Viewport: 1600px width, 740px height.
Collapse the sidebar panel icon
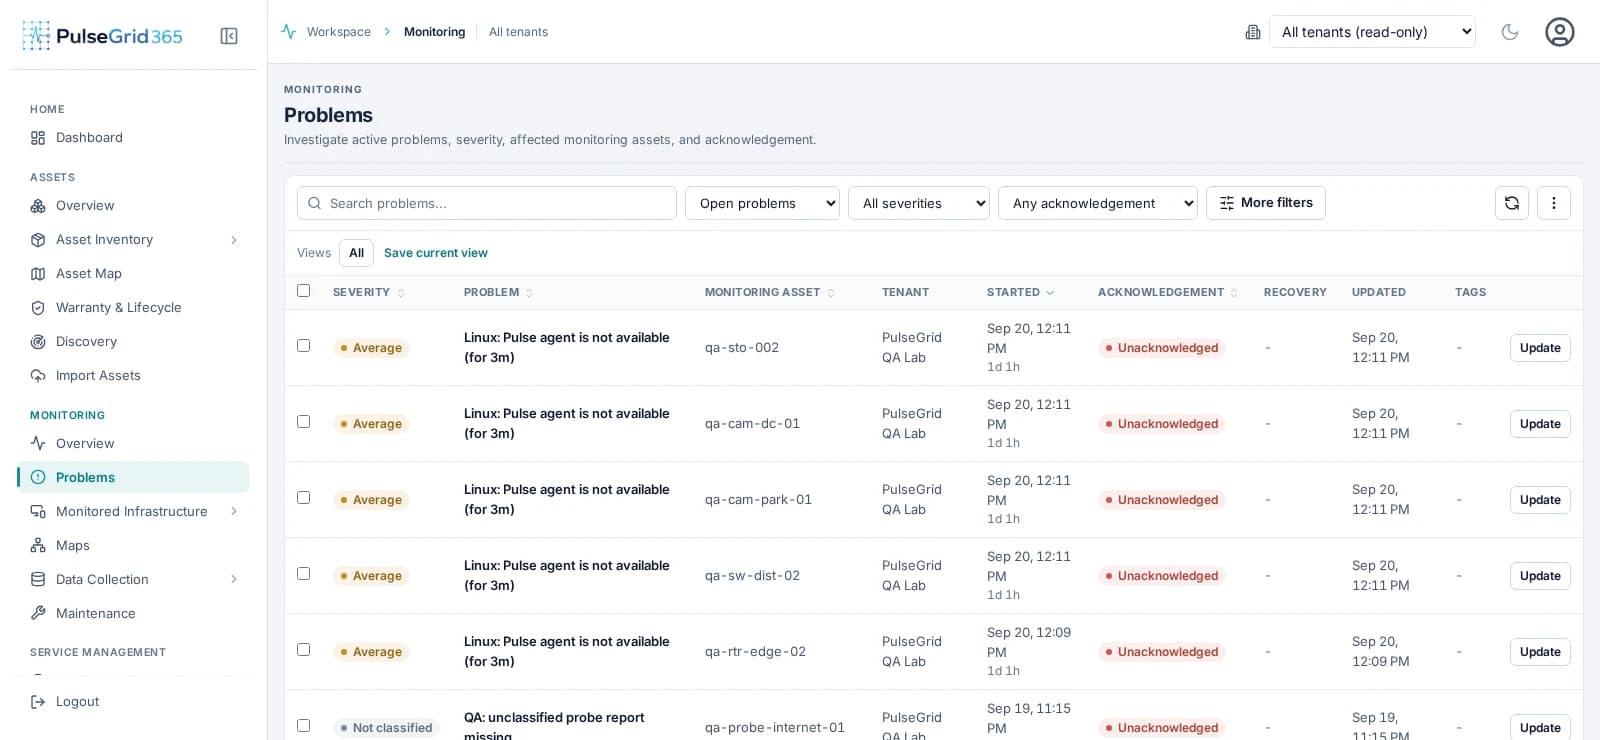coord(229,36)
